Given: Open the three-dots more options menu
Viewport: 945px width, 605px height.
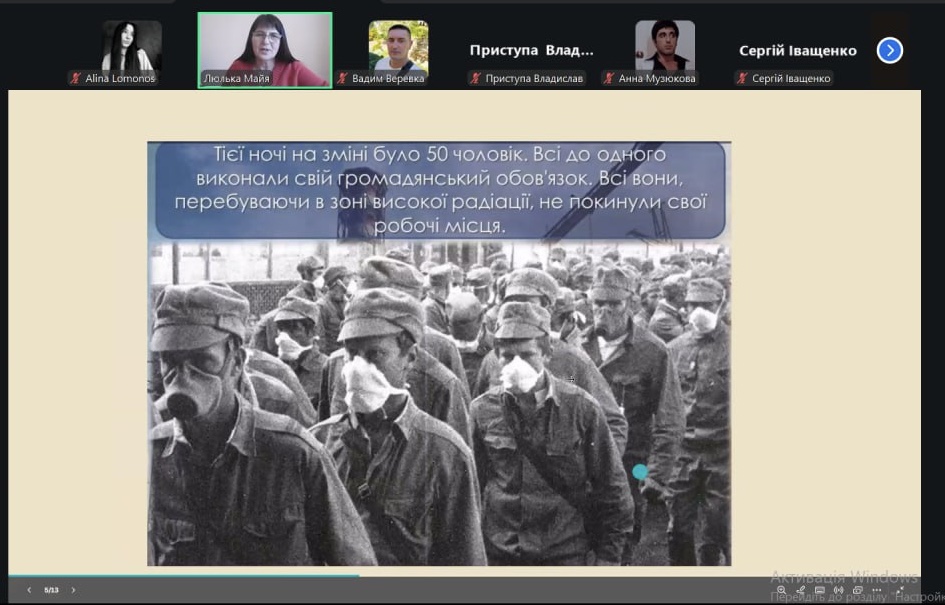Looking at the screenshot, I should (876, 590).
